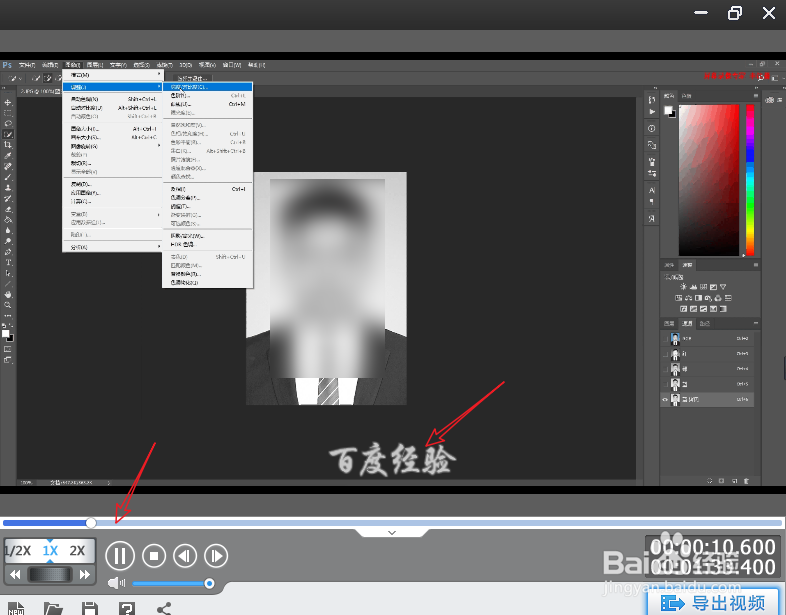Select the Move tool in Photoshop
786x615 pixels.
coord(8,102)
